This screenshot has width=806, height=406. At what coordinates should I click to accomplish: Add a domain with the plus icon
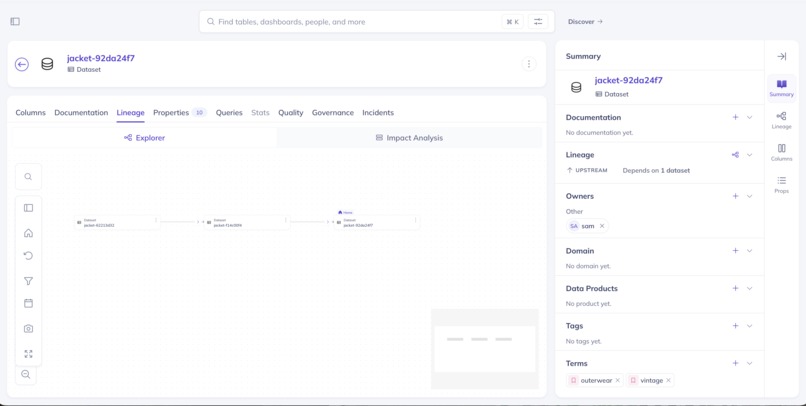pyautogui.click(x=735, y=251)
